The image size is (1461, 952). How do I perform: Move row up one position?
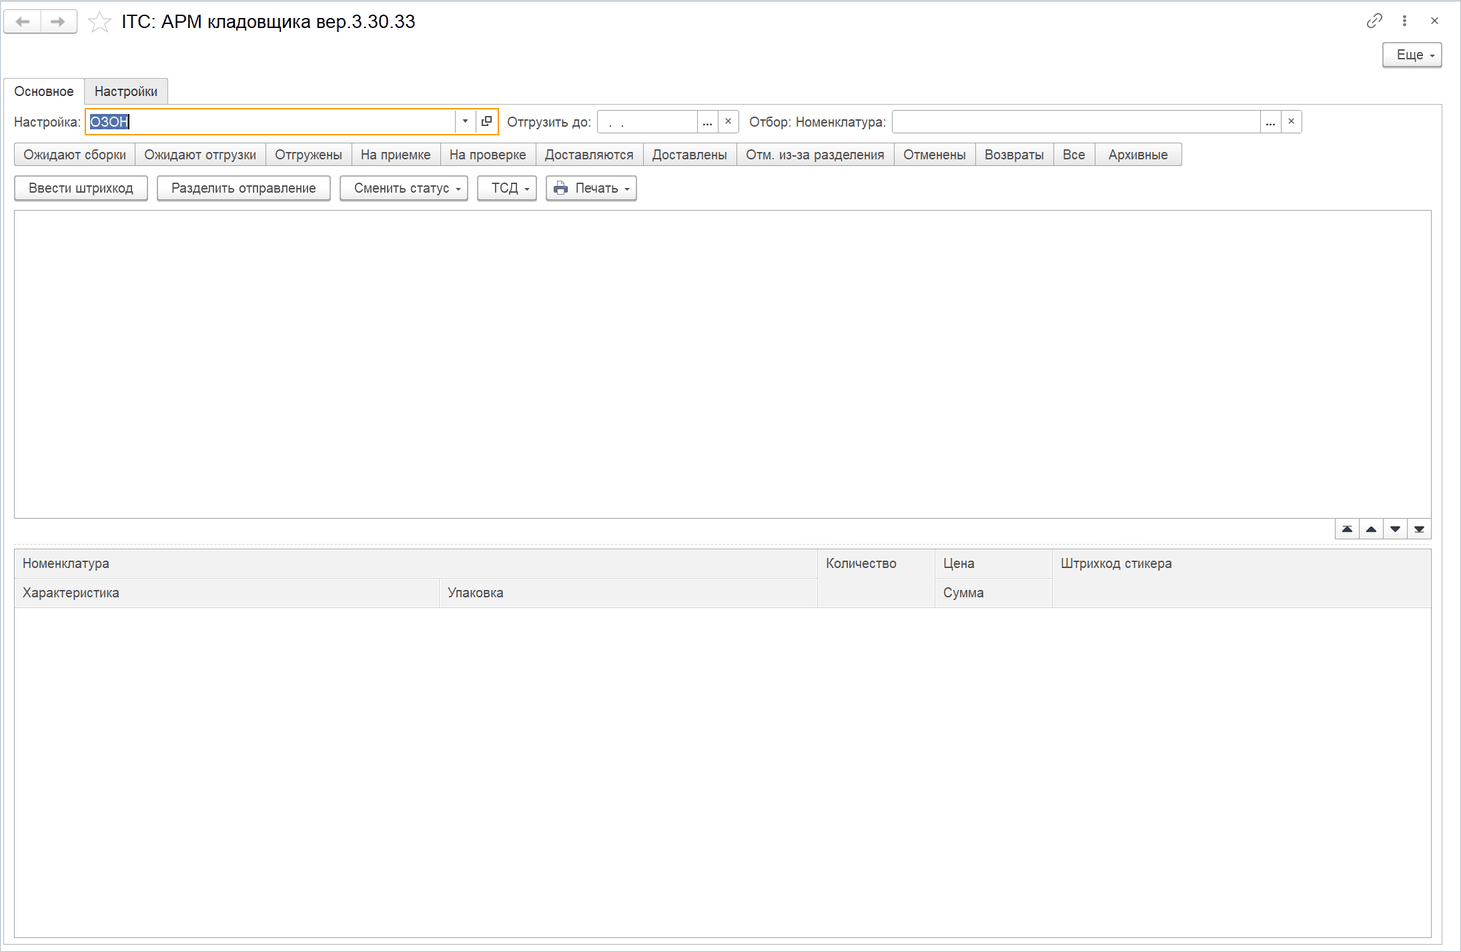[1371, 529]
